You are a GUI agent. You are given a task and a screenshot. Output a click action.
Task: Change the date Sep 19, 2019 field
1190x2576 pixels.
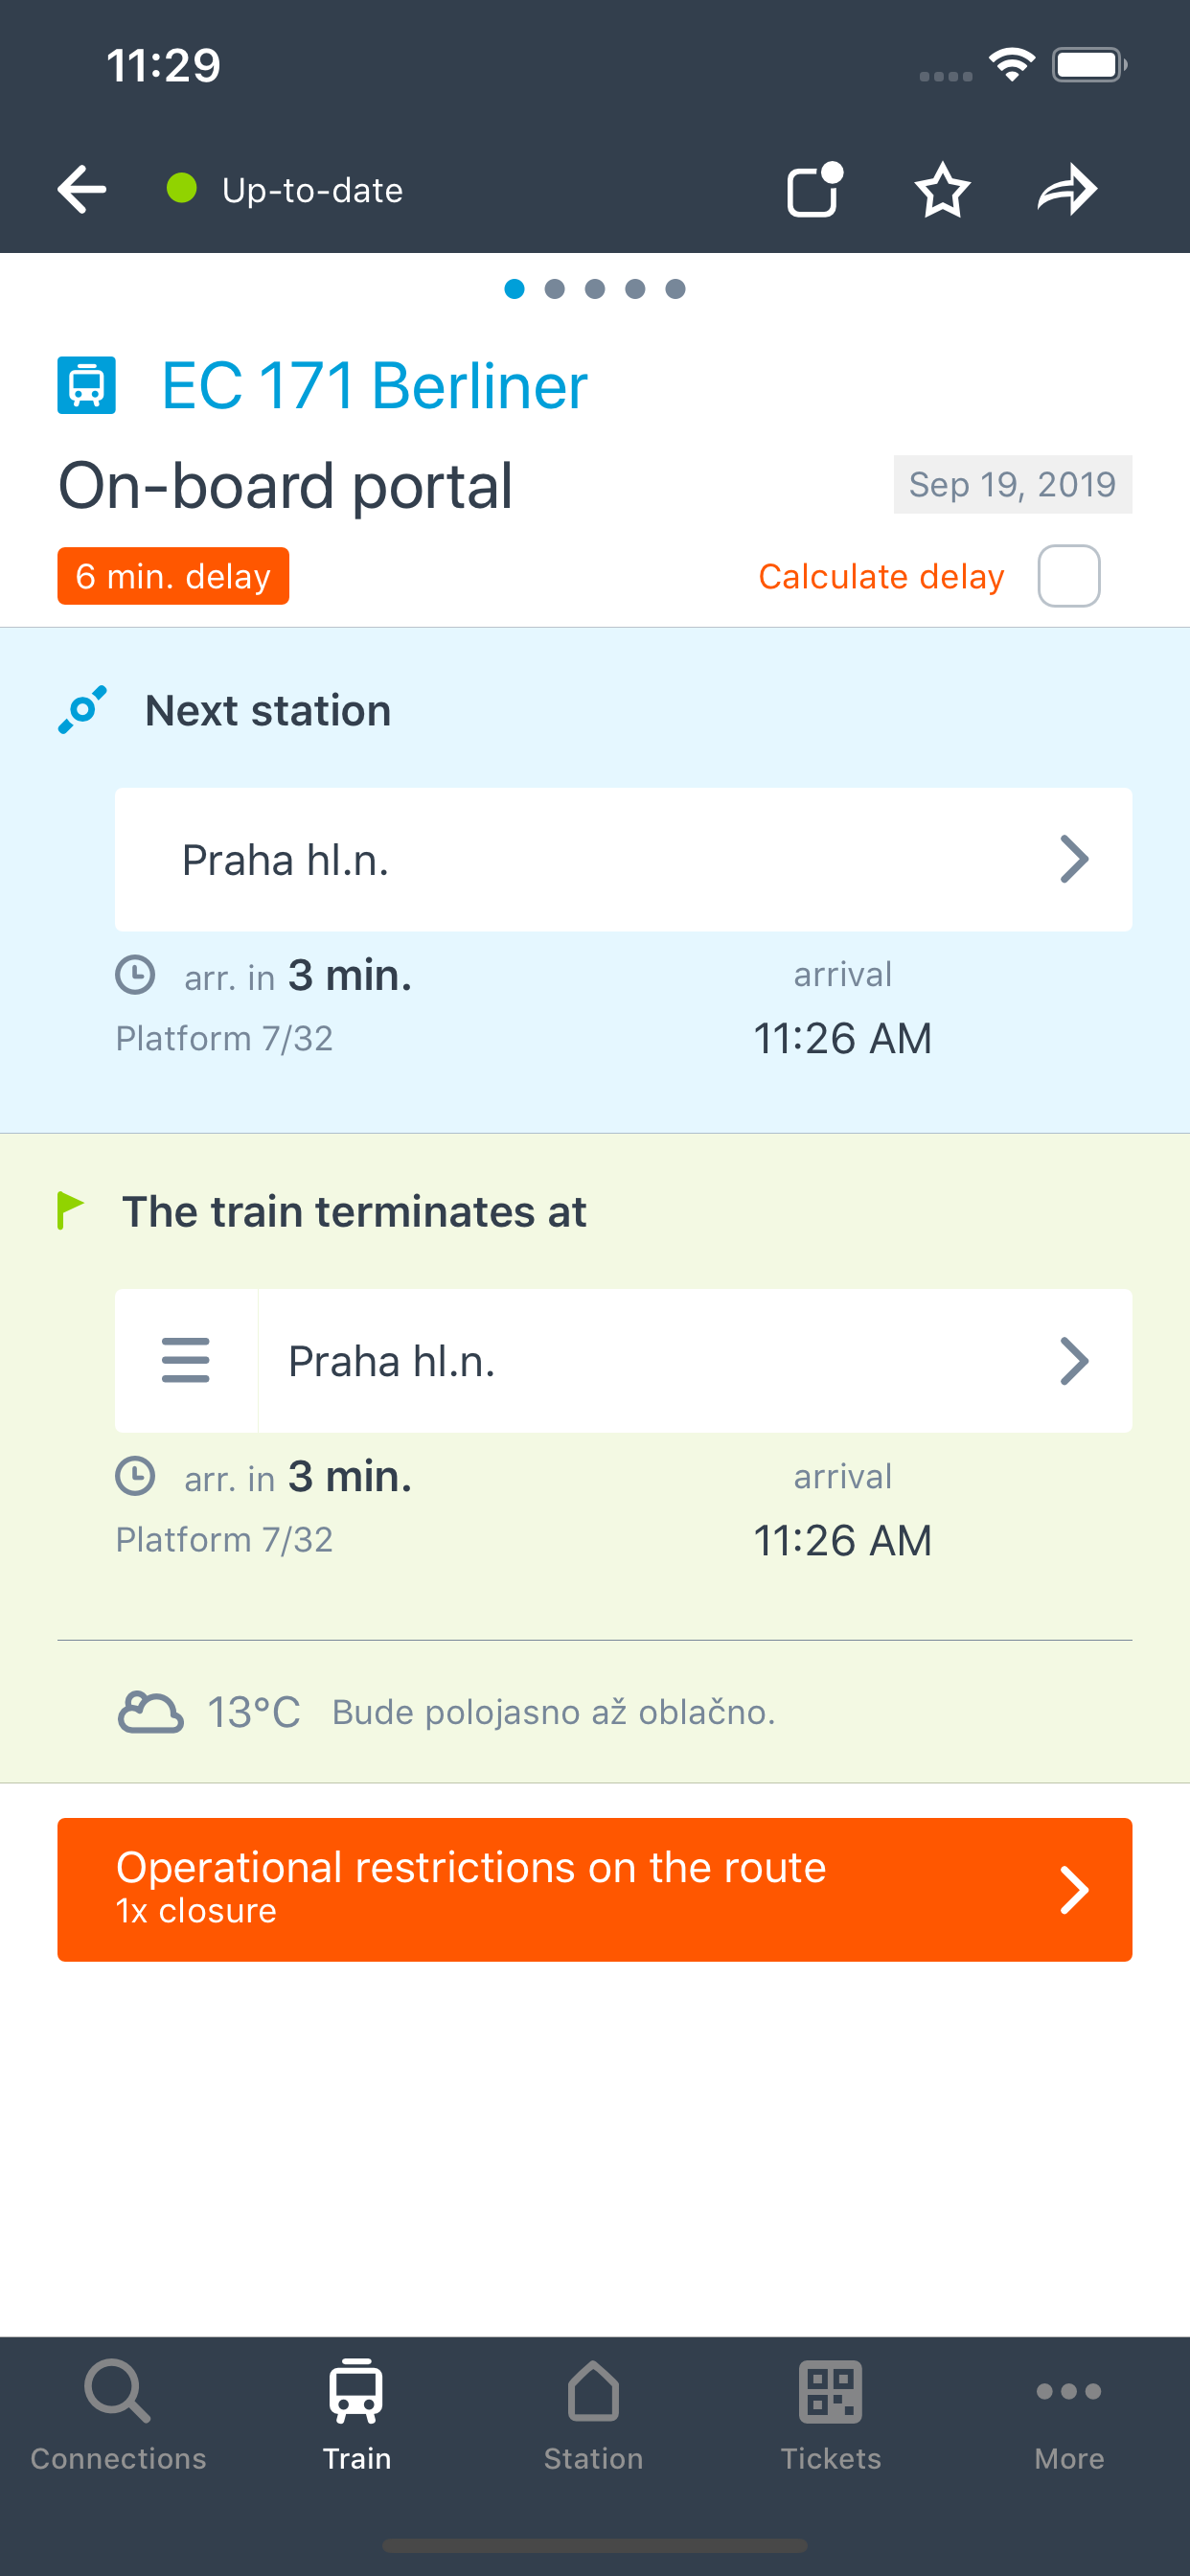coord(1012,484)
